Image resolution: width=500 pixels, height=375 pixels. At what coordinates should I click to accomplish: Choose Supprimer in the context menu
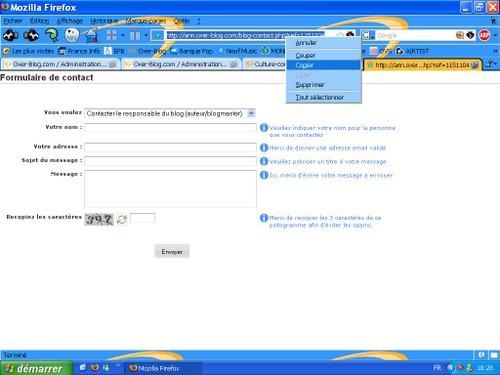click(x=324, y=85)
